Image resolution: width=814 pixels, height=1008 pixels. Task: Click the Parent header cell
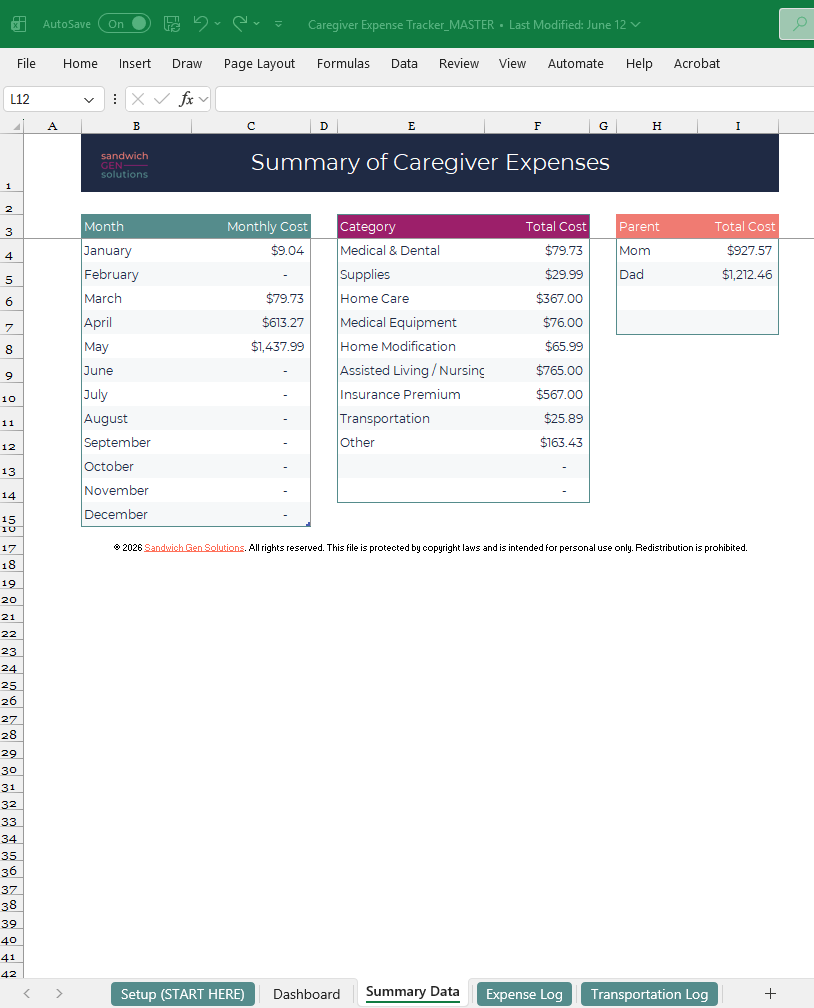[x=656, y=226]
